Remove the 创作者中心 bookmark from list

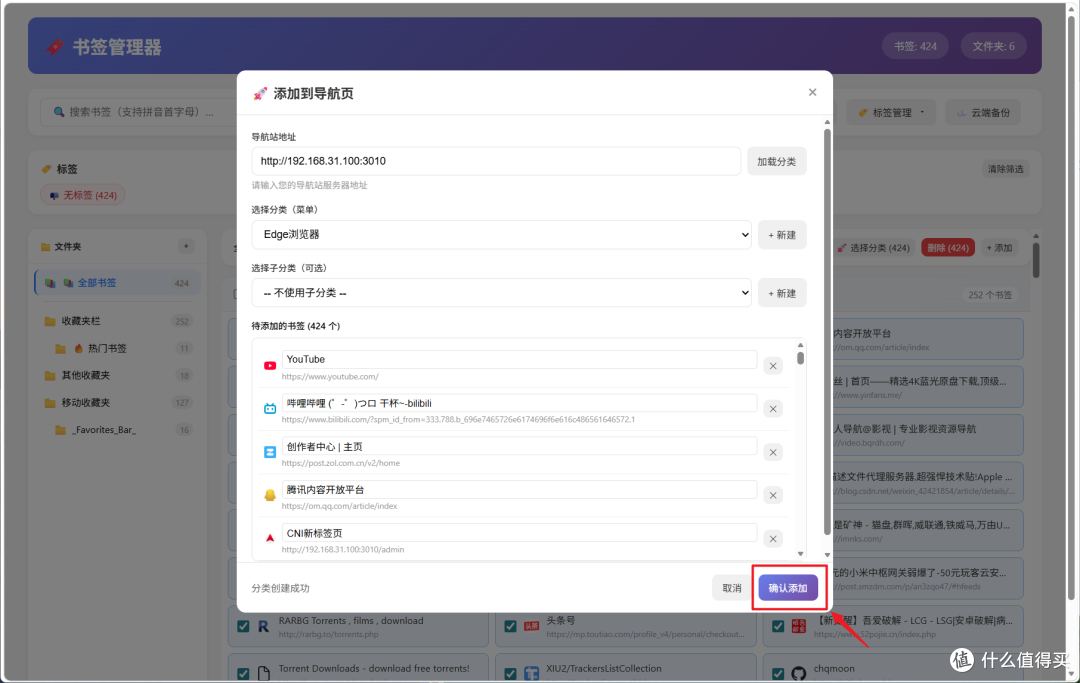773,452
